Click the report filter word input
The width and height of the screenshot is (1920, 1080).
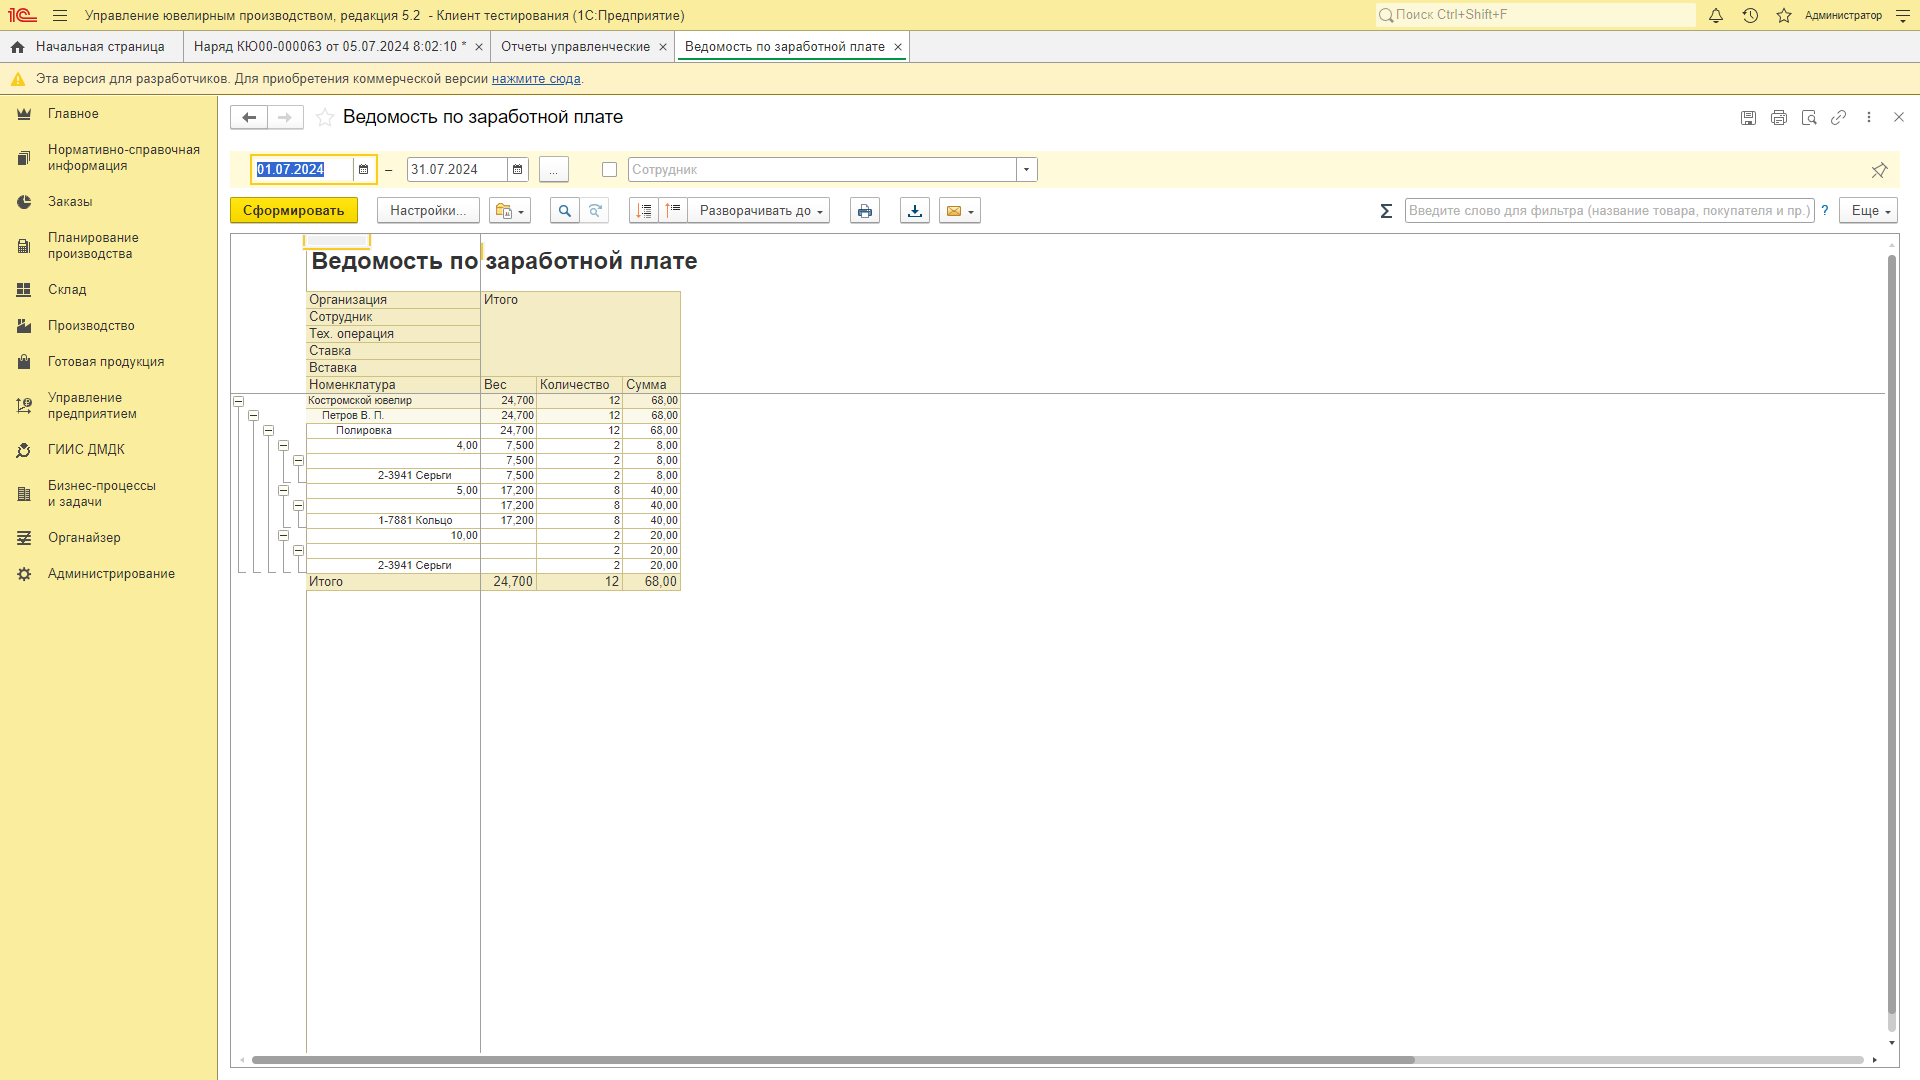[1609, 211]
